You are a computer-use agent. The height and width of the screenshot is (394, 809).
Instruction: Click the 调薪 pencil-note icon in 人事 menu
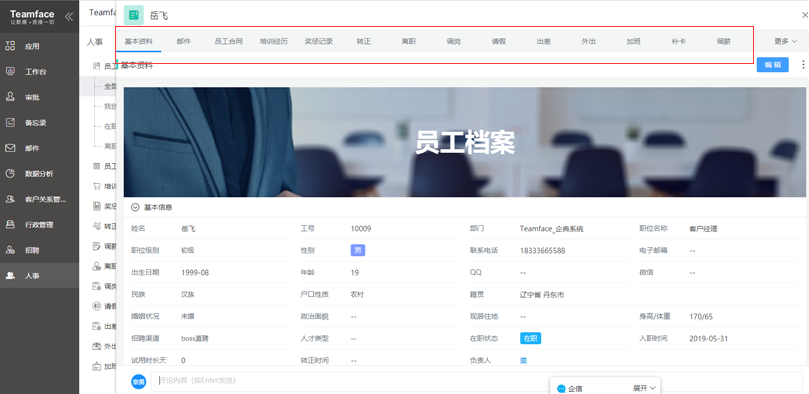[96, 246]
